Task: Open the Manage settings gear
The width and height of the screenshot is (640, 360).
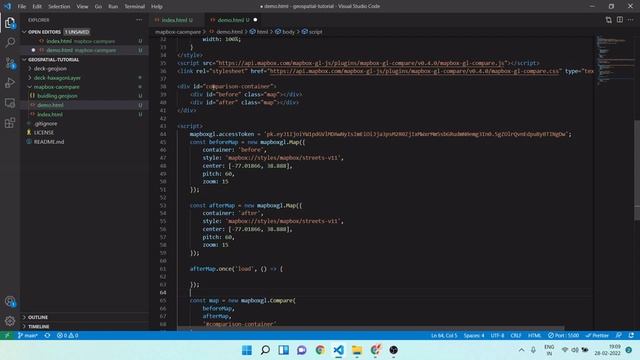Action: [x=10, y=321]
